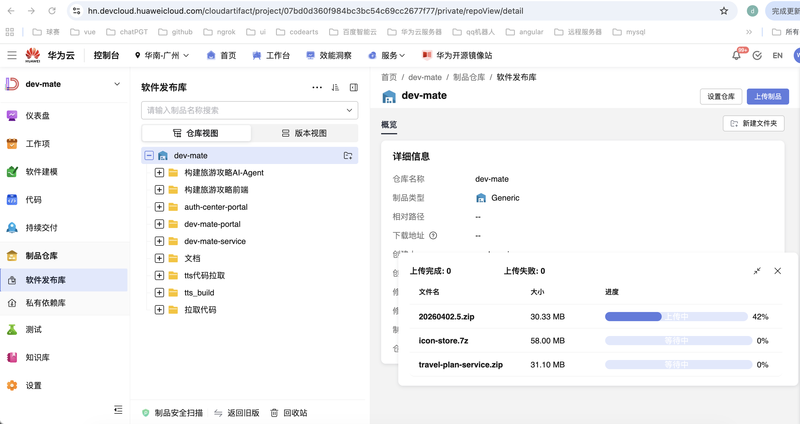Click new folder icon on dev-mate row
Viewport: 800px width, 424px height.
[x=348, y=156]
